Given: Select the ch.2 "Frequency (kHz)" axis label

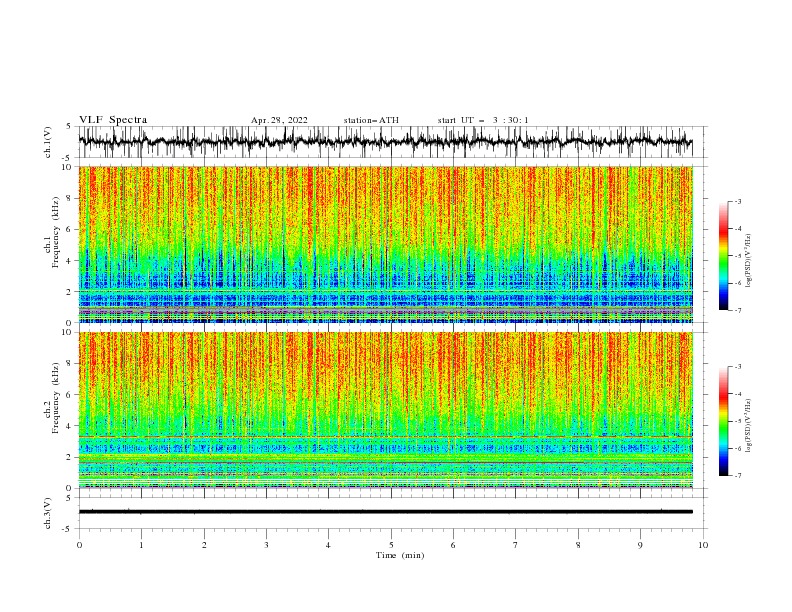Looking at the screenshot, I should [x=56, y=398].
